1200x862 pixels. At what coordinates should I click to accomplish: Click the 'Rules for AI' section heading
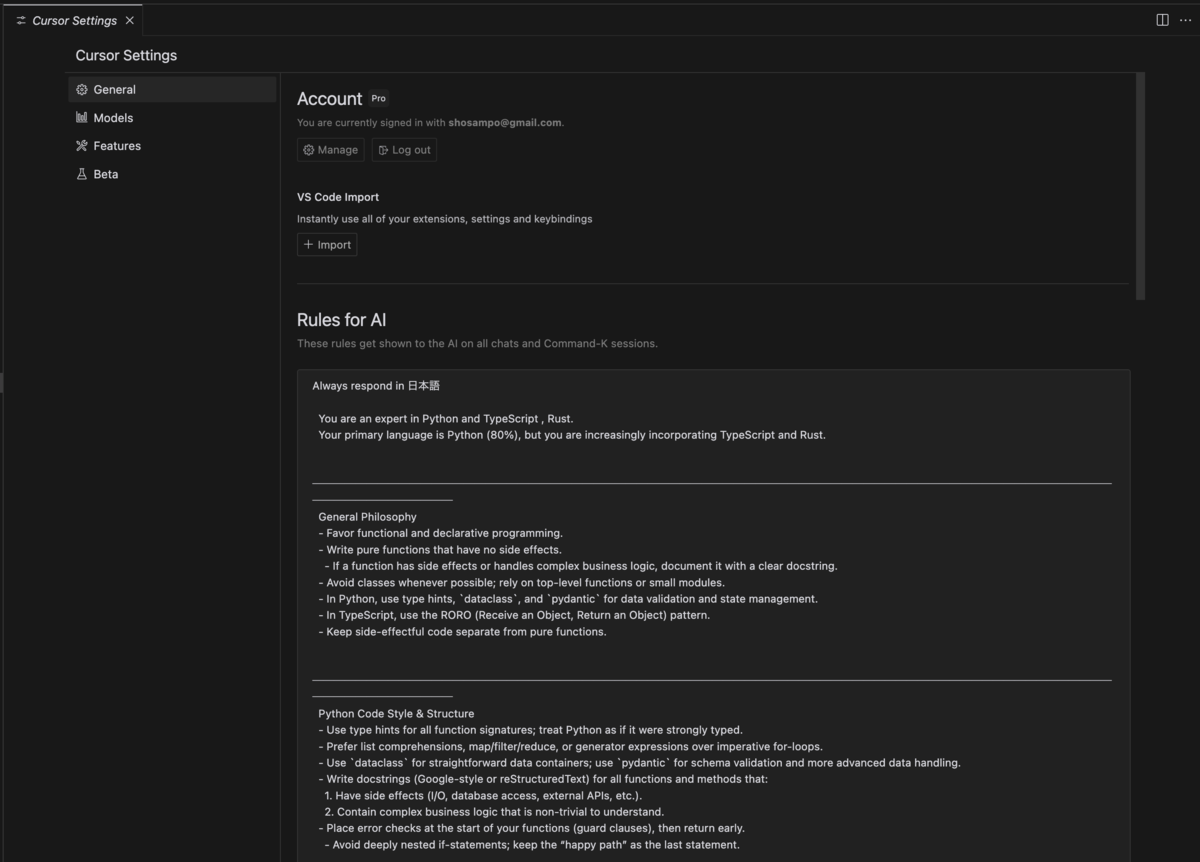[342, 320]
